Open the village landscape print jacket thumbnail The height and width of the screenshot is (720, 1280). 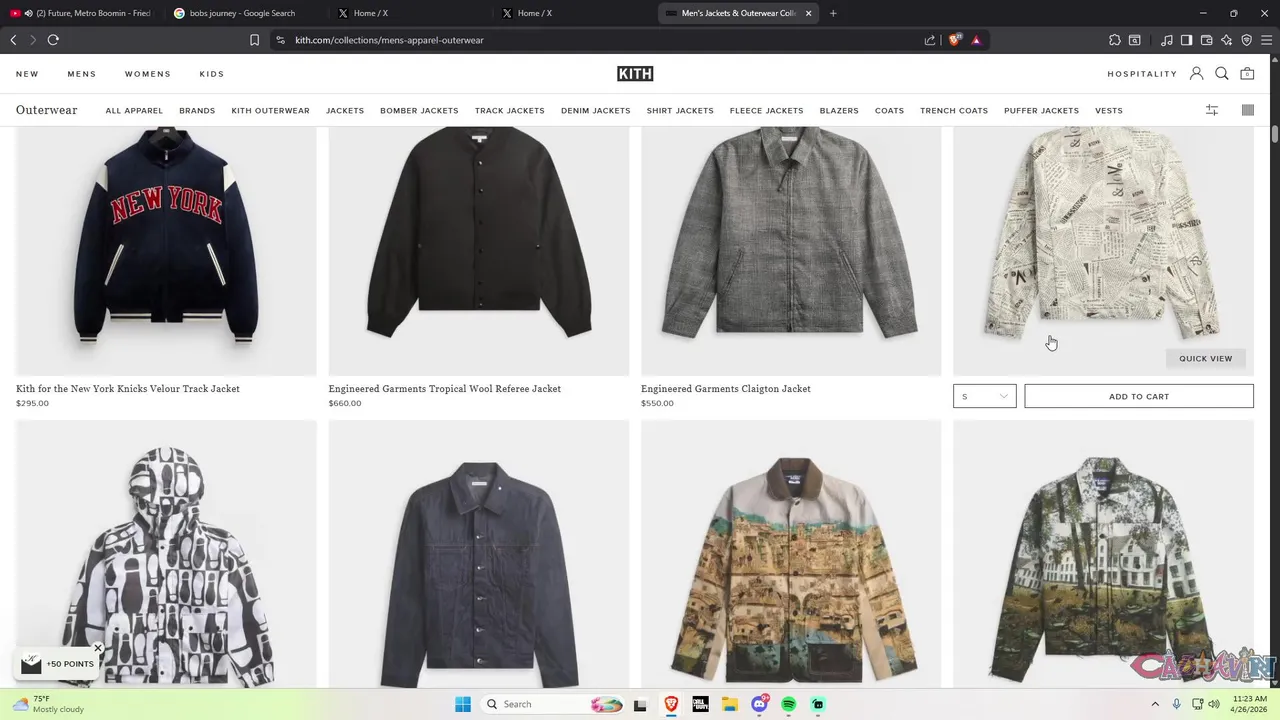click(x=791, y=555)
